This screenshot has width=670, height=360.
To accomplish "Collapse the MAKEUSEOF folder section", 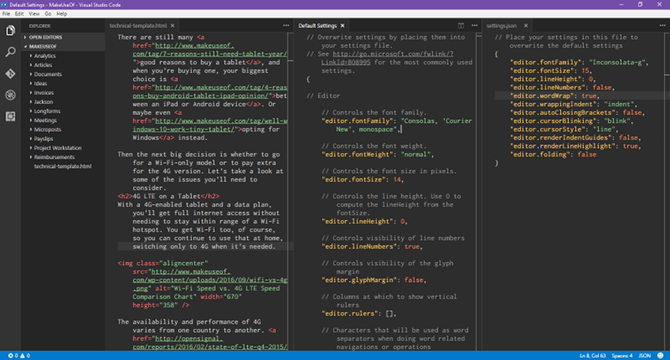I will [x=43, y=47].
